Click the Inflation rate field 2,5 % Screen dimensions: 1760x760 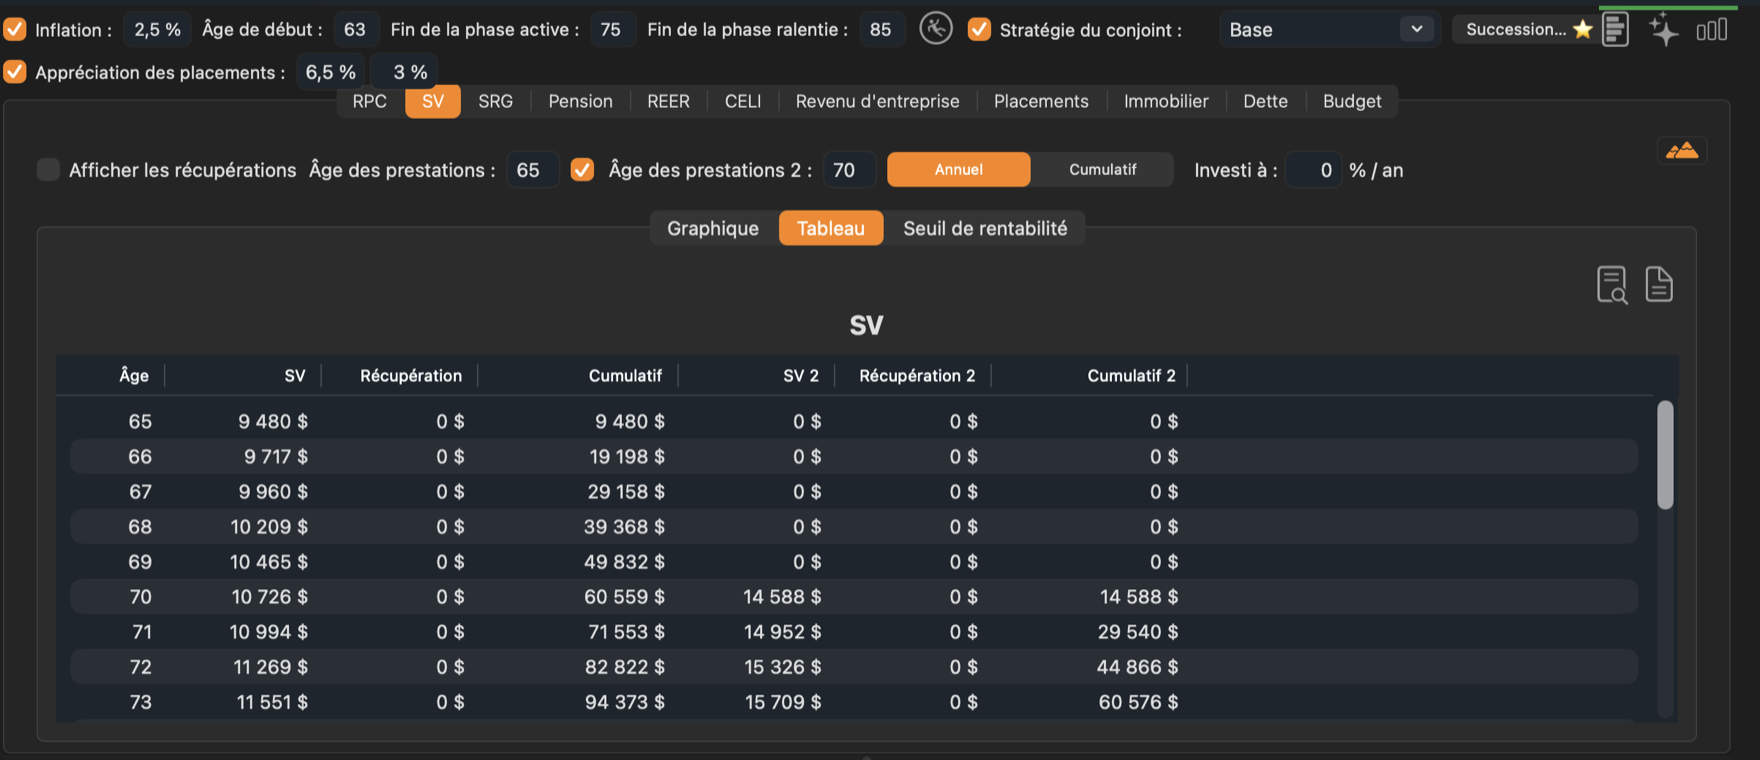(x=158, y=29)
